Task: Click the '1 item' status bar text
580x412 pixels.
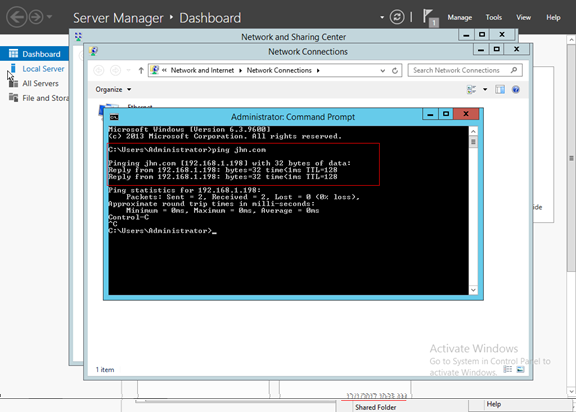Action: click(105, 369)
